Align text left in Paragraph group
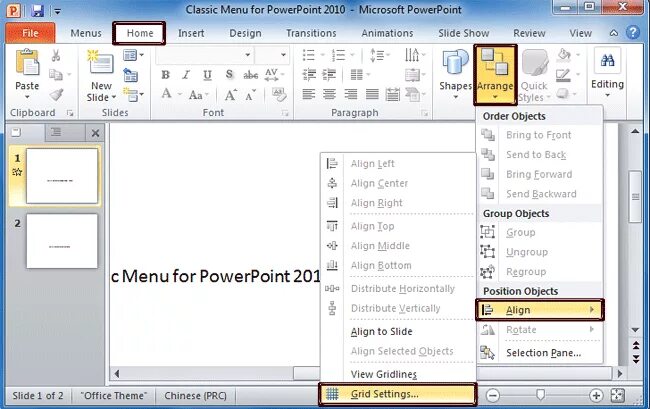Image resolution: width=650 pixels, height=409 pixels. pos(309,95)
